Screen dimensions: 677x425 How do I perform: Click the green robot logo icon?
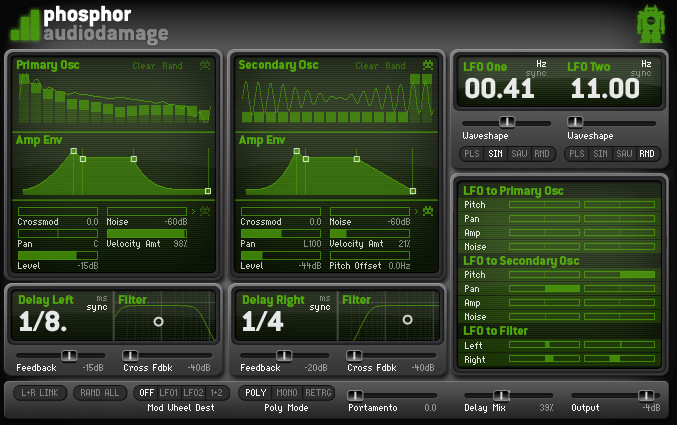click(651, 24)
